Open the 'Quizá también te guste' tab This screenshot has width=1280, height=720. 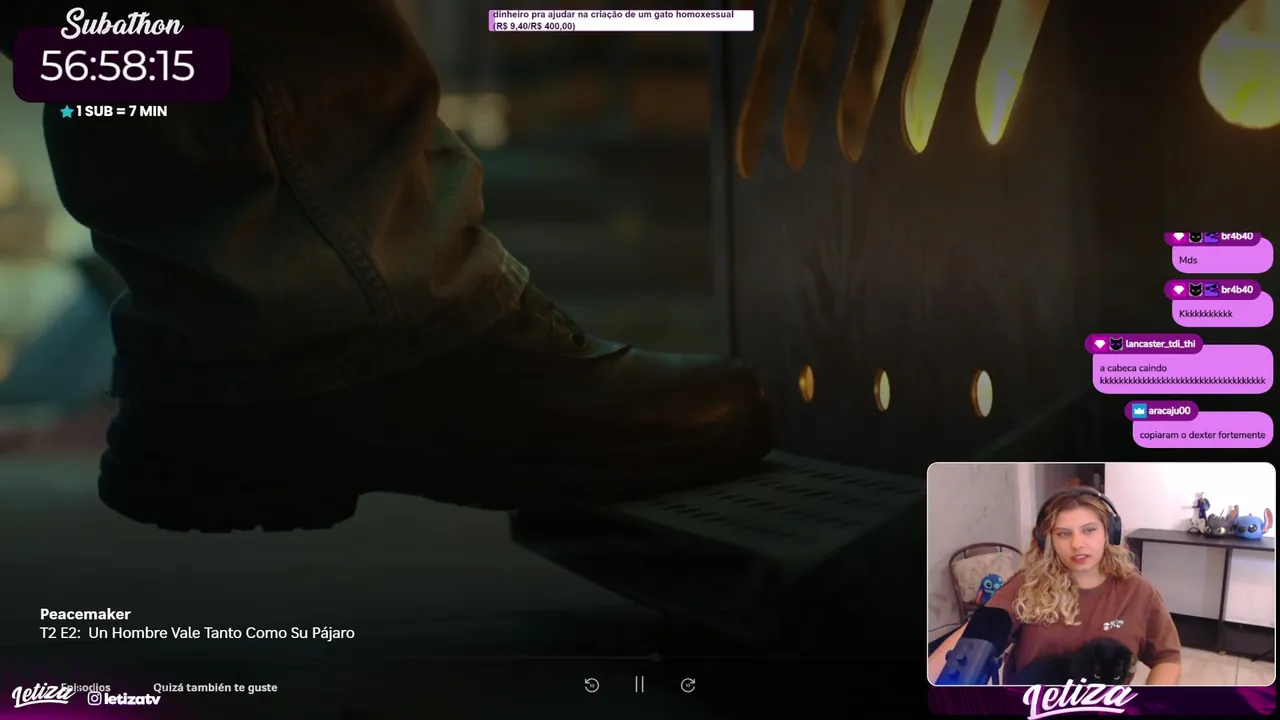click(x=215, y=687)
